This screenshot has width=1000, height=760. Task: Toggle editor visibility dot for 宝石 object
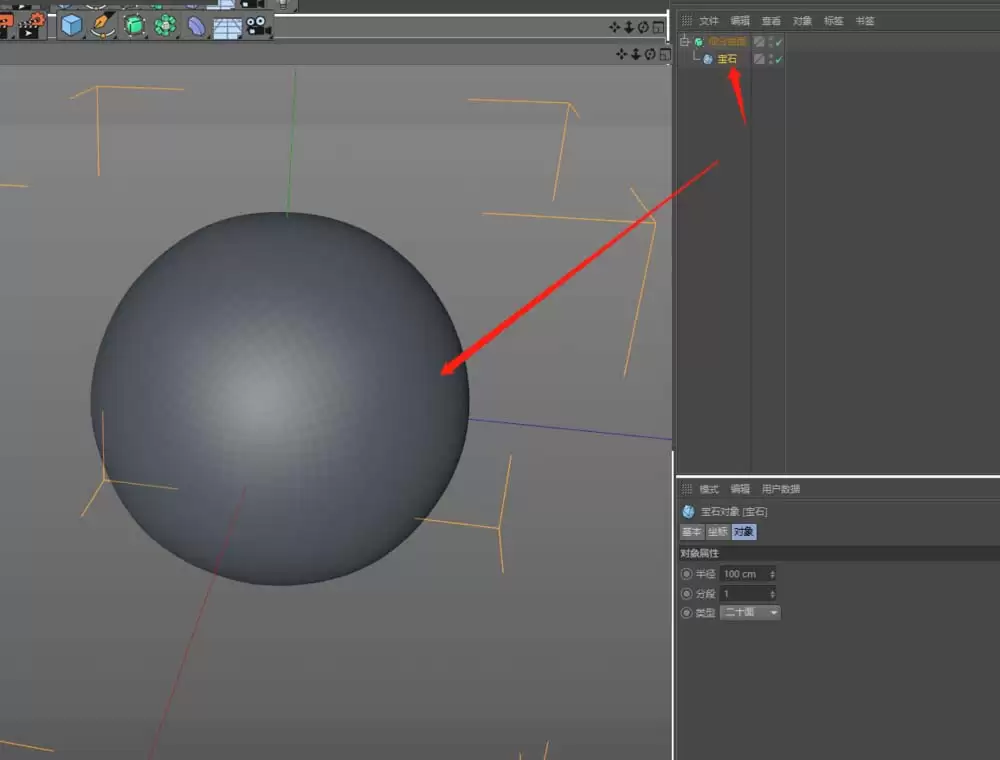770,56
